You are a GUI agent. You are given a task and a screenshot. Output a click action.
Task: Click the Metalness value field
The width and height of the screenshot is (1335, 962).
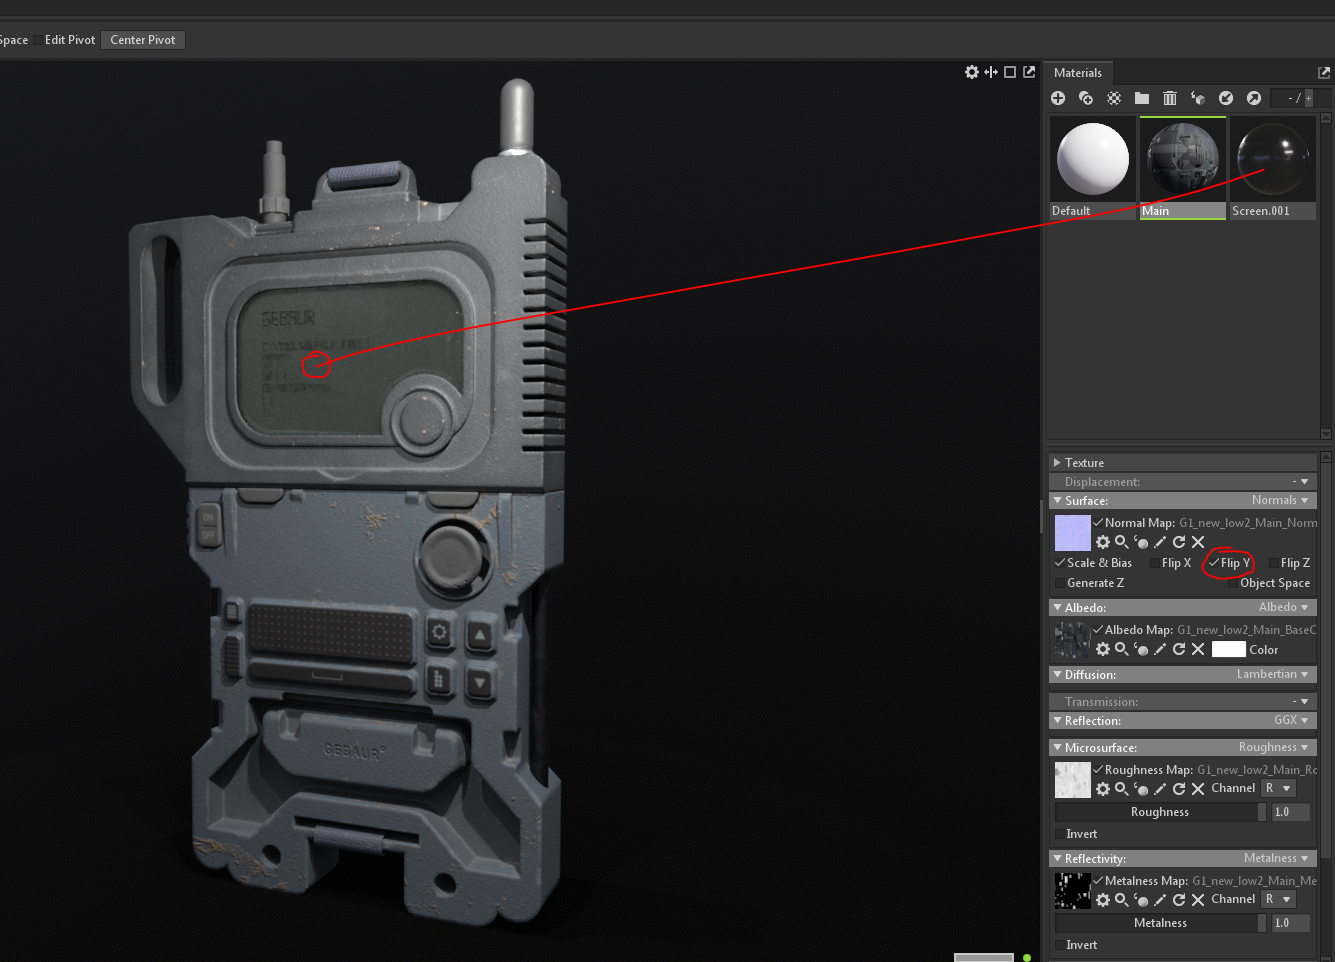click(1290, 923)
